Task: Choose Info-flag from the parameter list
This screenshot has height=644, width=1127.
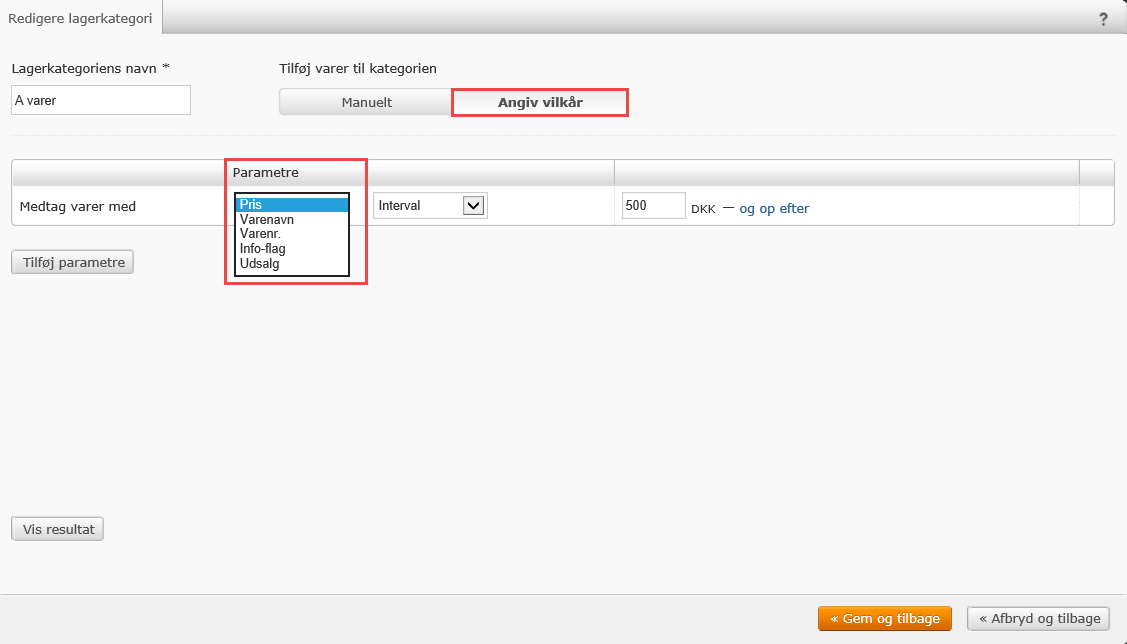Action: 292,249
